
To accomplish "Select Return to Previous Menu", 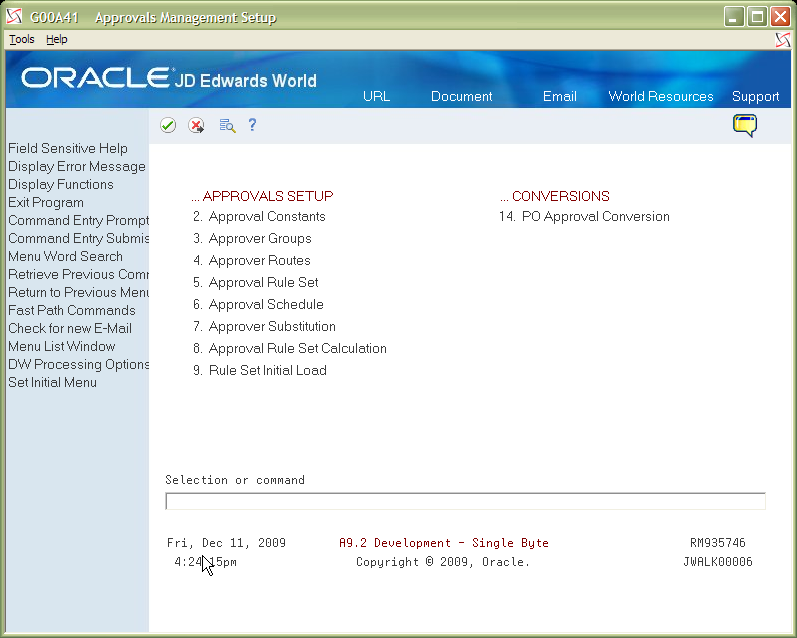I will tap(78, 292).
